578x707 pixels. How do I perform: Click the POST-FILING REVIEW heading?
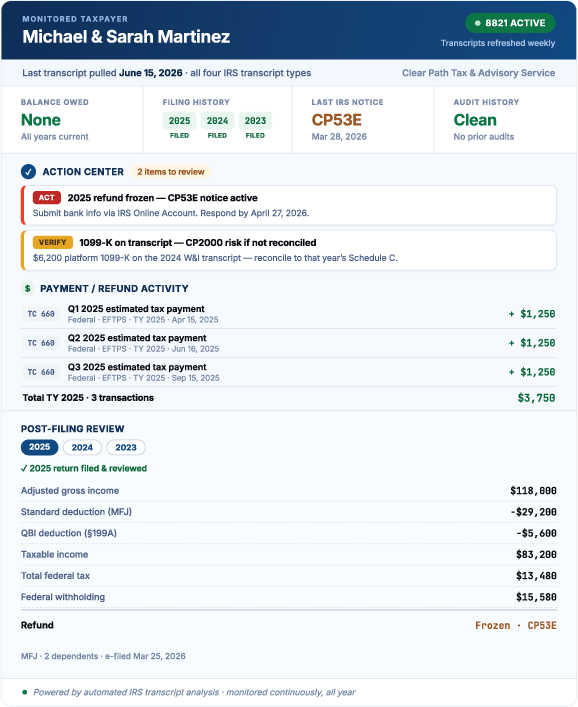[x=73, y=429]
